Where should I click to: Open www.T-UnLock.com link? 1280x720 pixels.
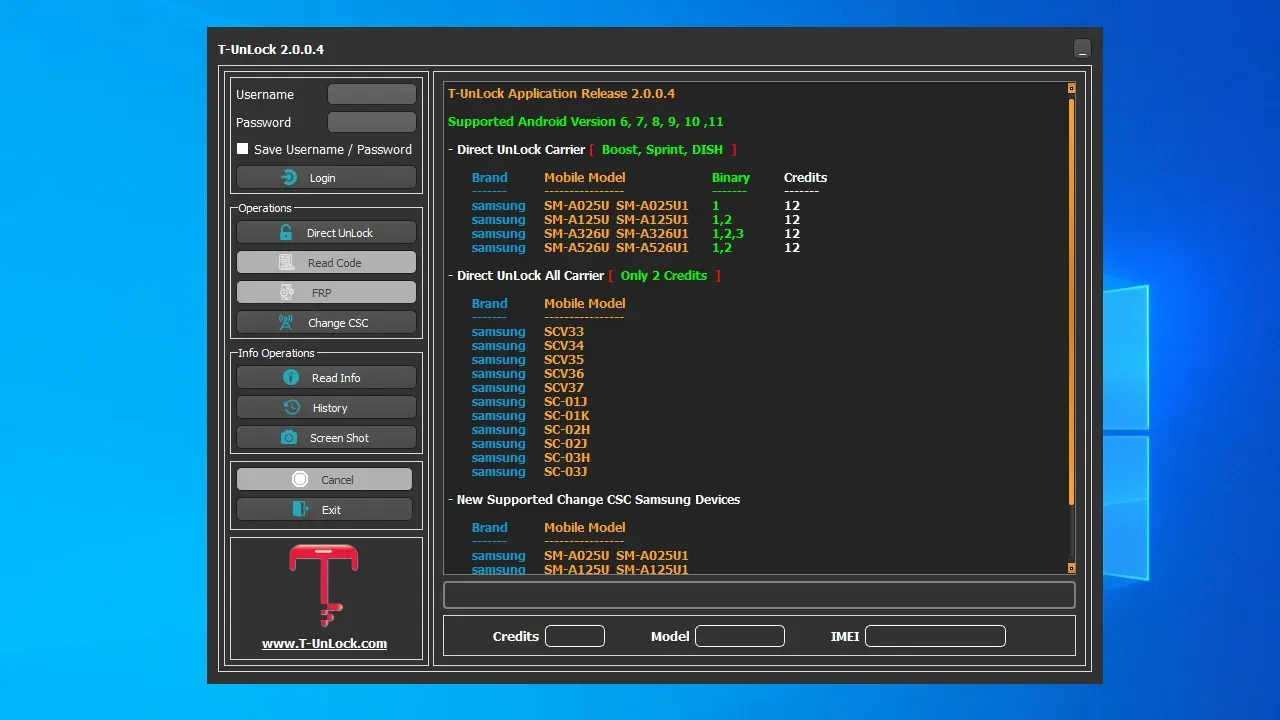pos(324,643)
